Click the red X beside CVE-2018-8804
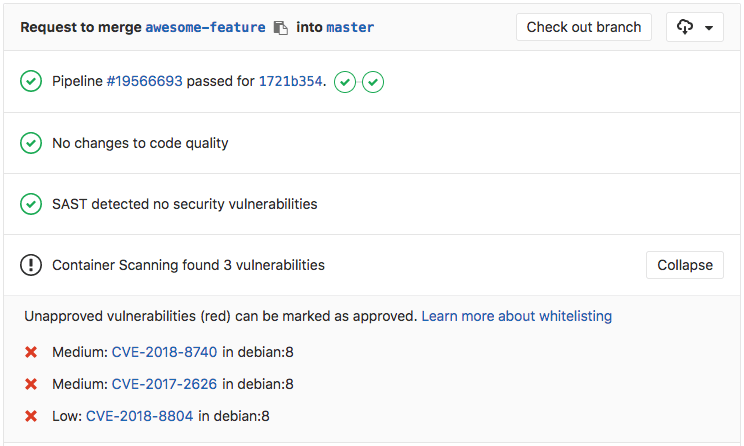This screenshot has width=744, height=446. point(31,416)
